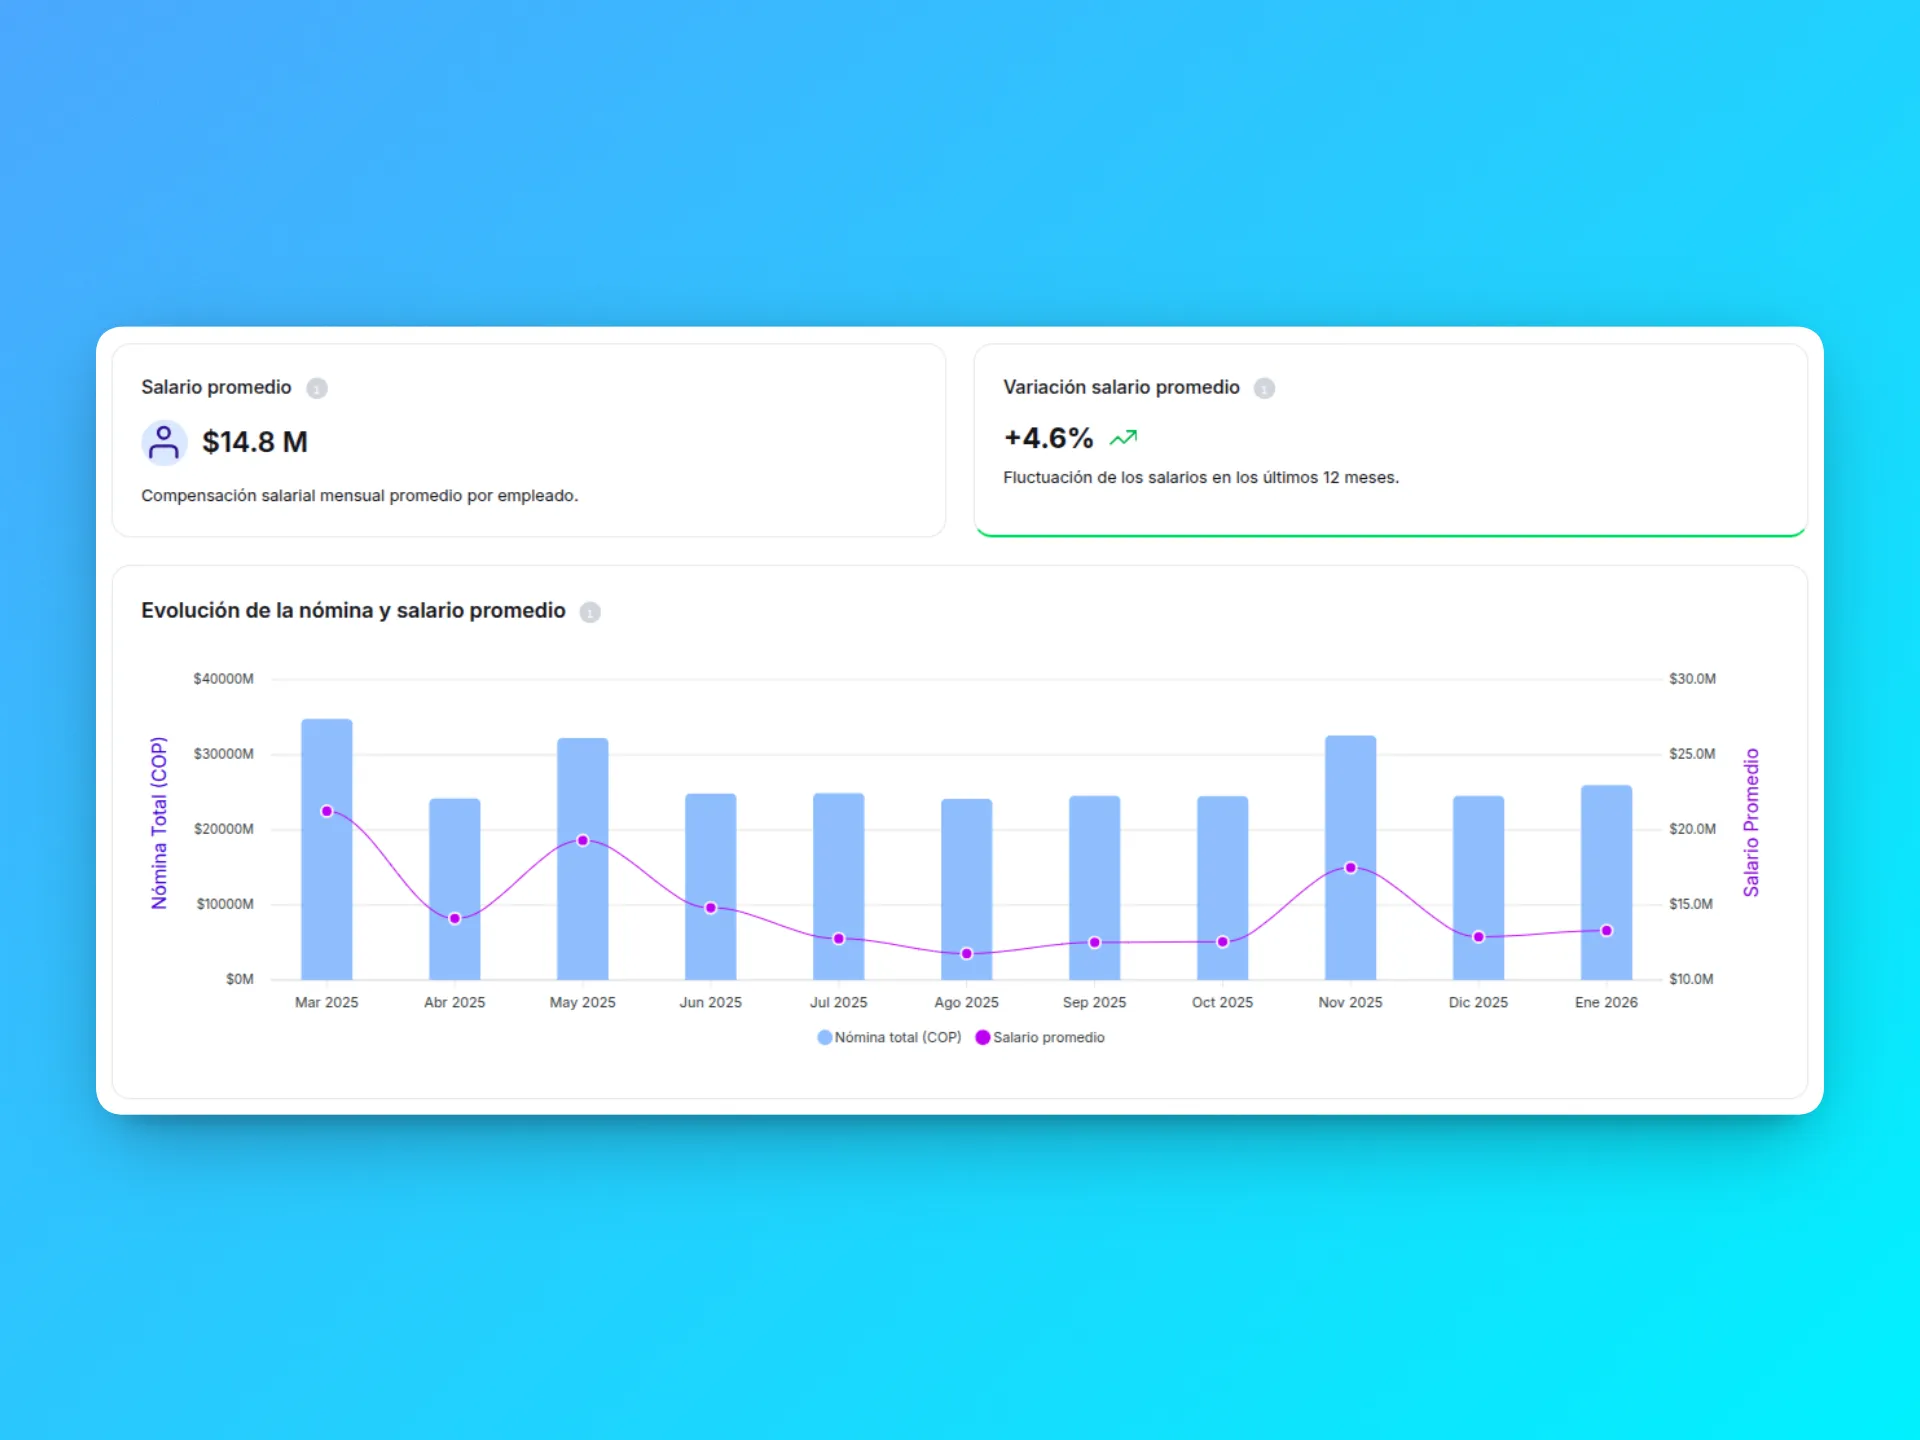Click the Jun 2025 axis label
The image size is (1920, 1440).
(x=710, y=1002)
